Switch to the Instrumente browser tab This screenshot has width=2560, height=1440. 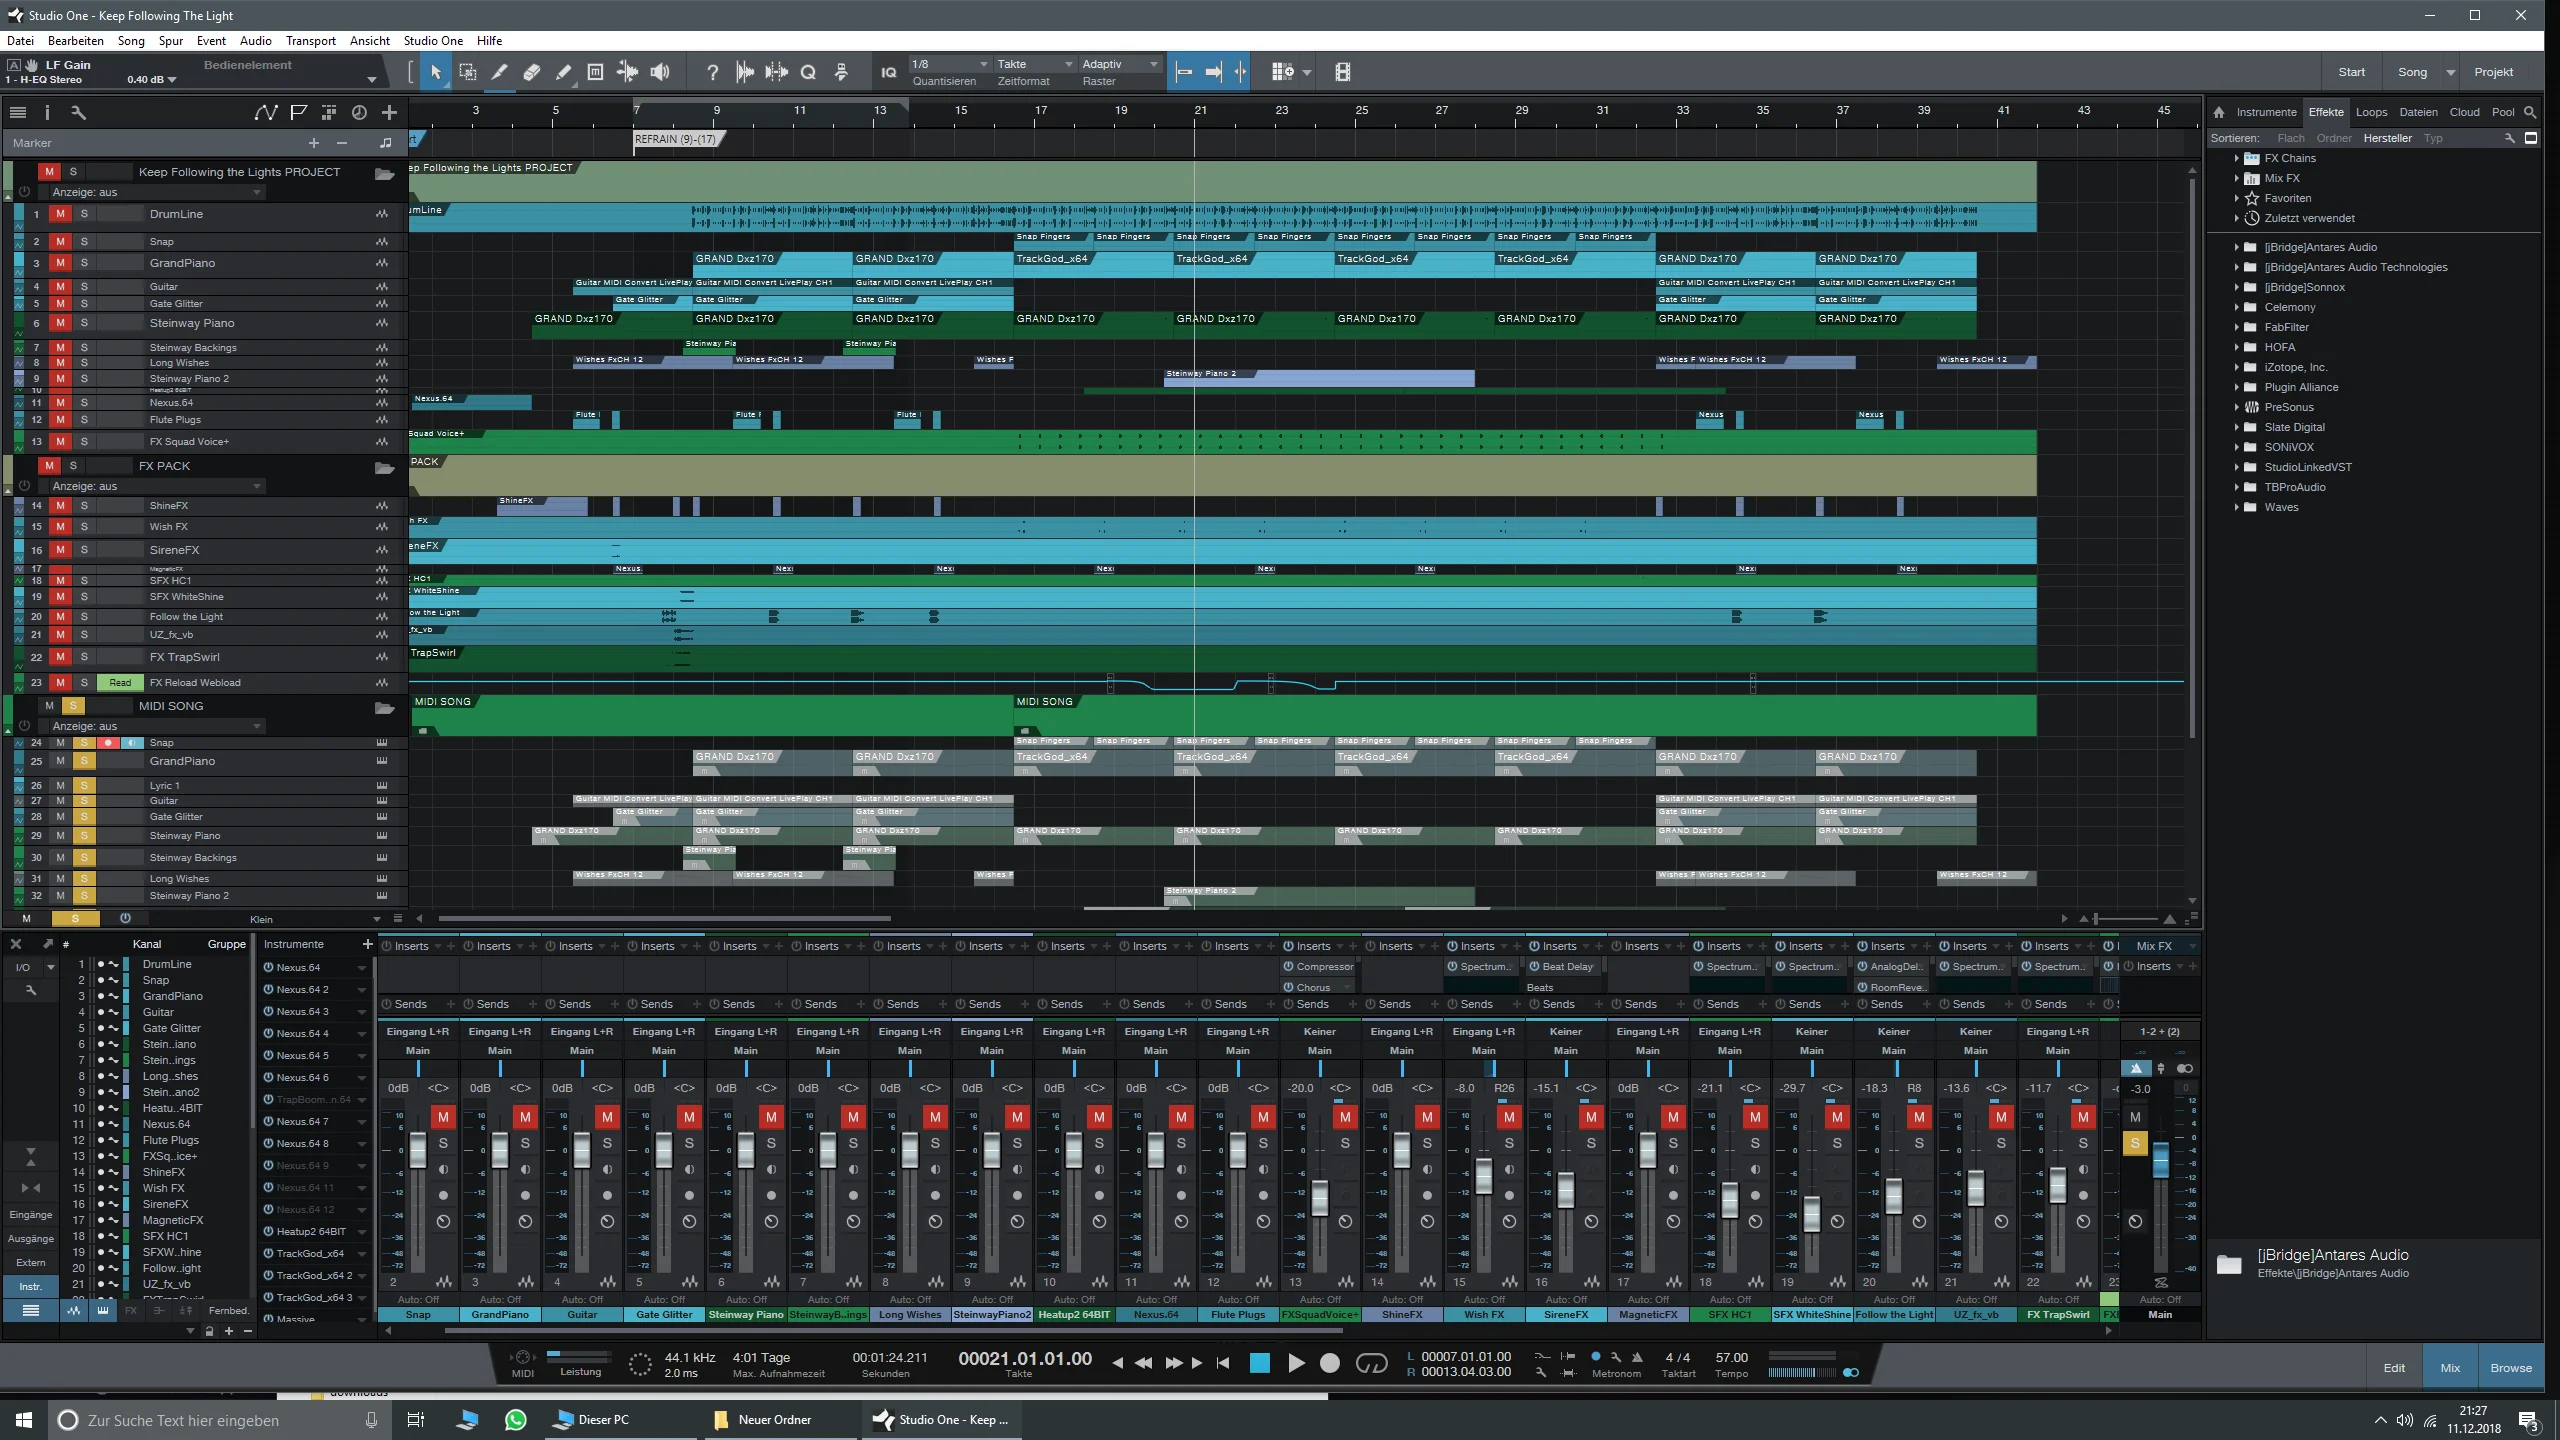(x=2266, y=112)
